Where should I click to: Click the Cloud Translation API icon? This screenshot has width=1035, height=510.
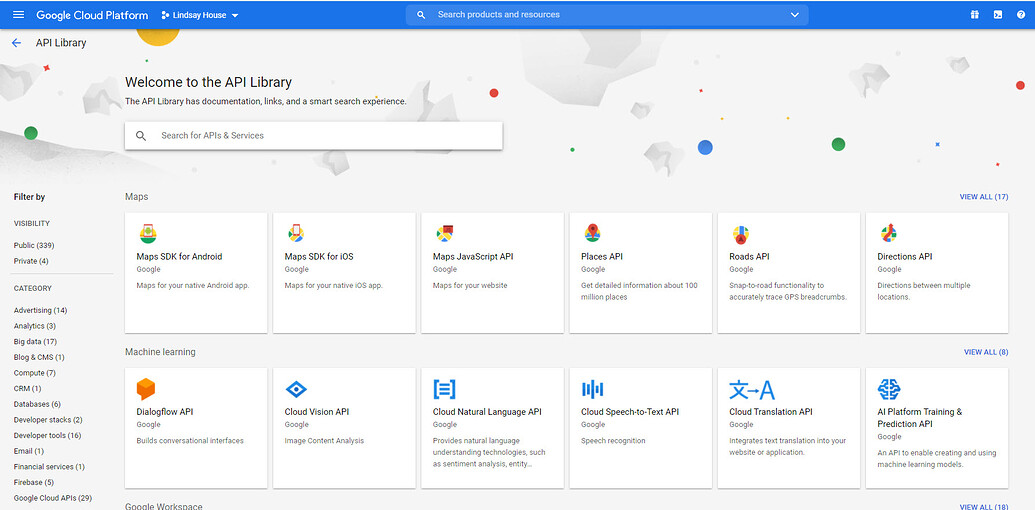pos(752,389)
